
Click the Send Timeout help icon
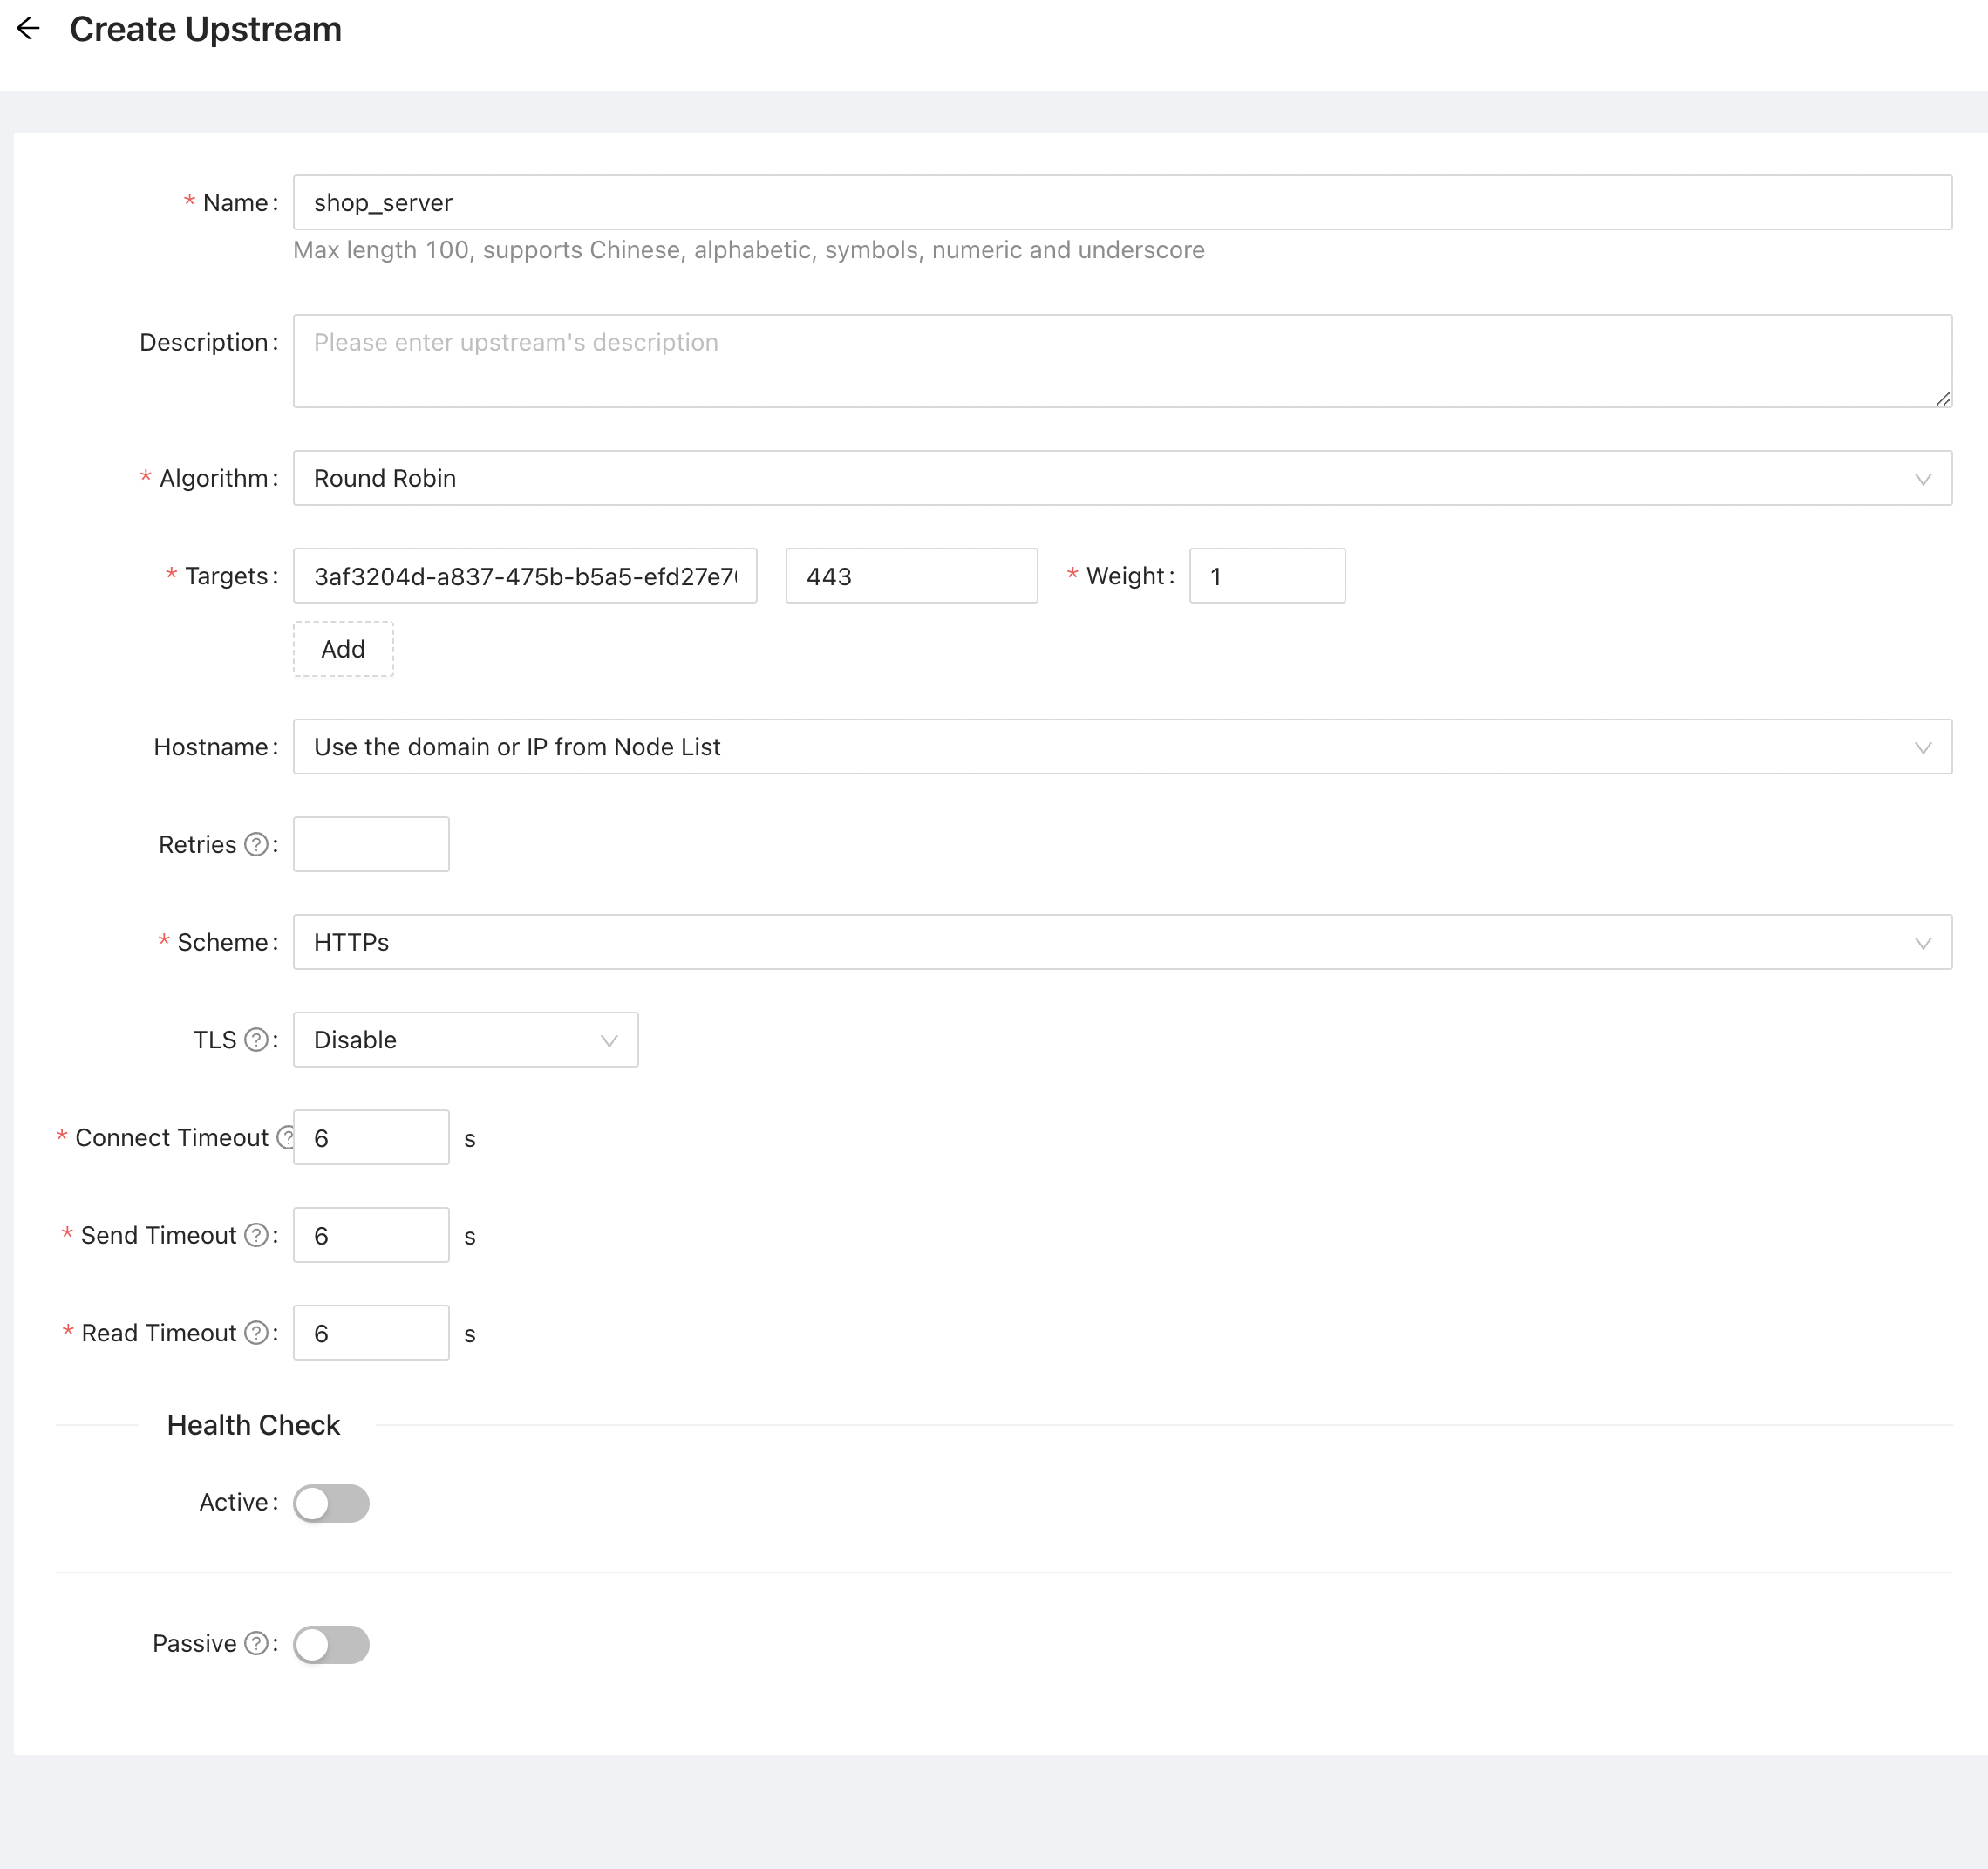click(x=256, y=1236)
